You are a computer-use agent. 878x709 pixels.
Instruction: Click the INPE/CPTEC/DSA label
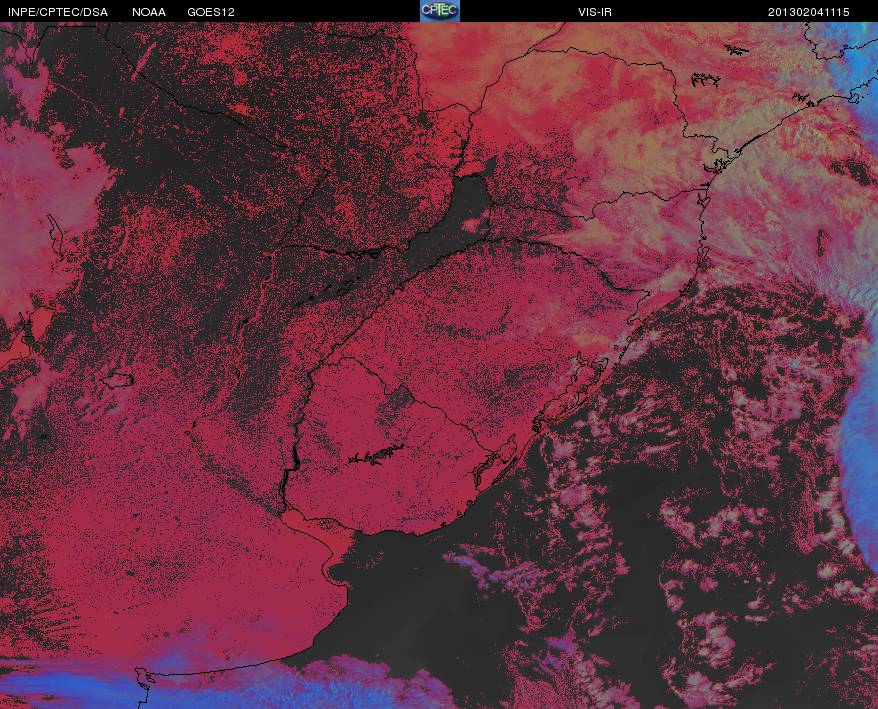58,12
